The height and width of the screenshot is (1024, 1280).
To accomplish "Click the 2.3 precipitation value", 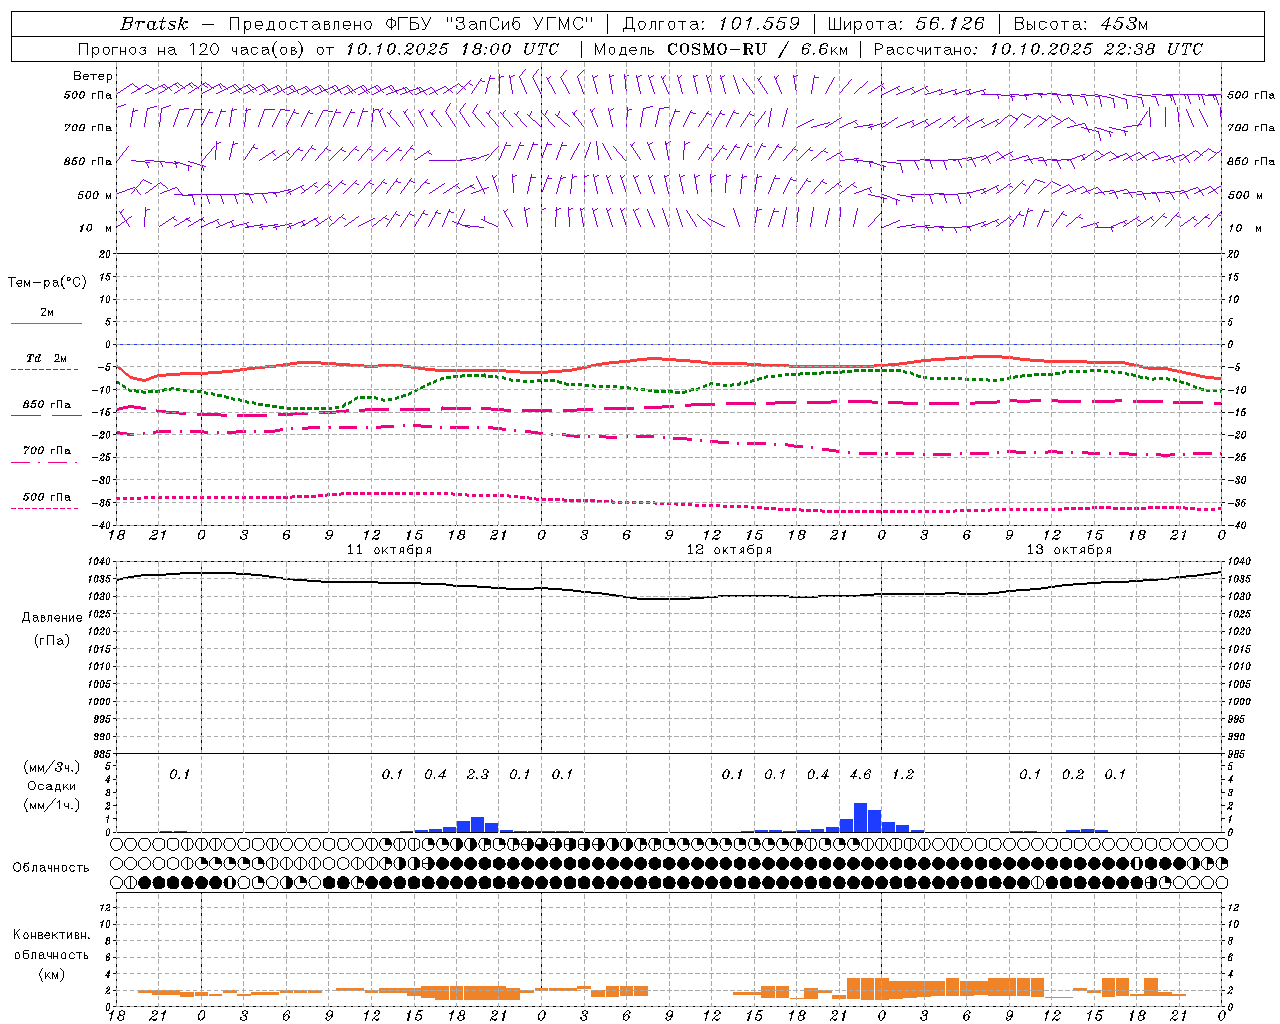I will (x=478, y=774).
